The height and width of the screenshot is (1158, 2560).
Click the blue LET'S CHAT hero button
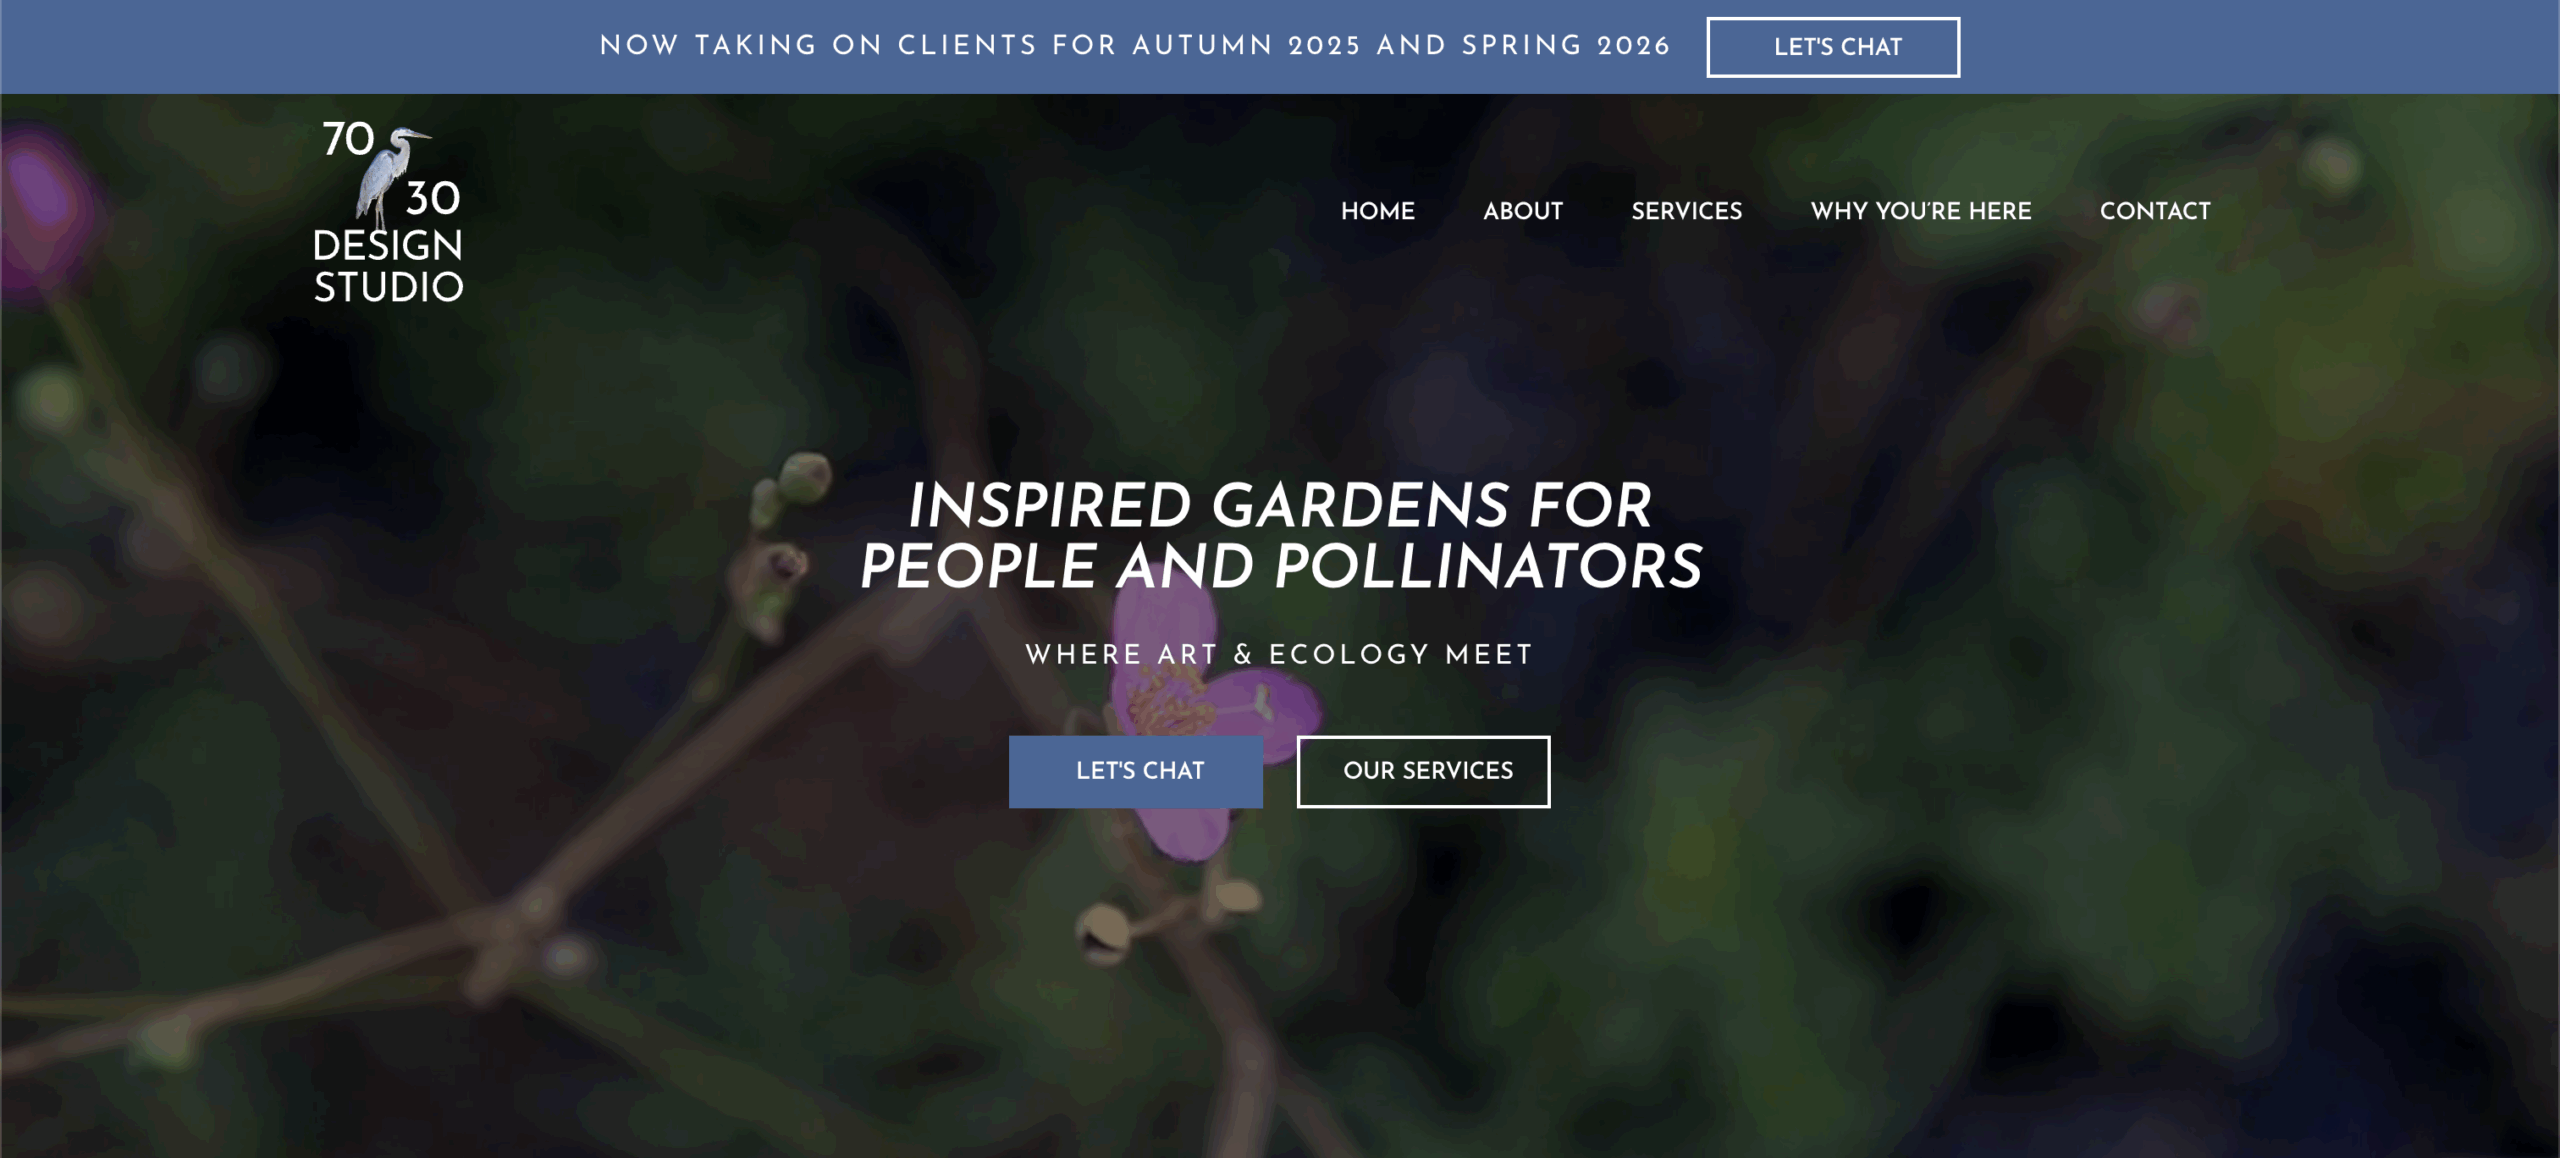(x=1136, y=771)
